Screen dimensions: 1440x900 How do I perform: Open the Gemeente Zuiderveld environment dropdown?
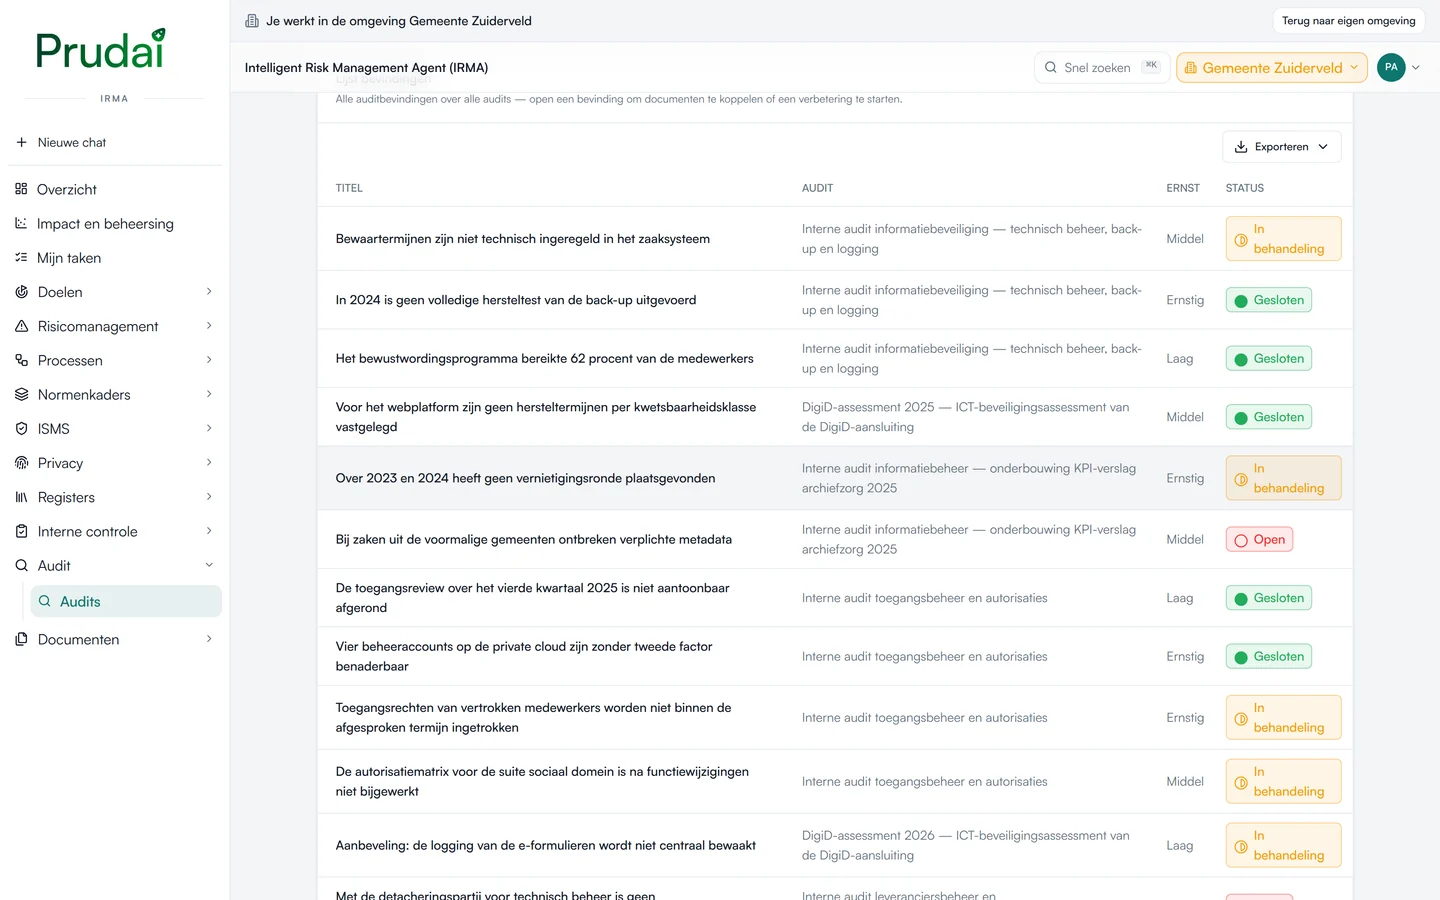[1272, 68]
